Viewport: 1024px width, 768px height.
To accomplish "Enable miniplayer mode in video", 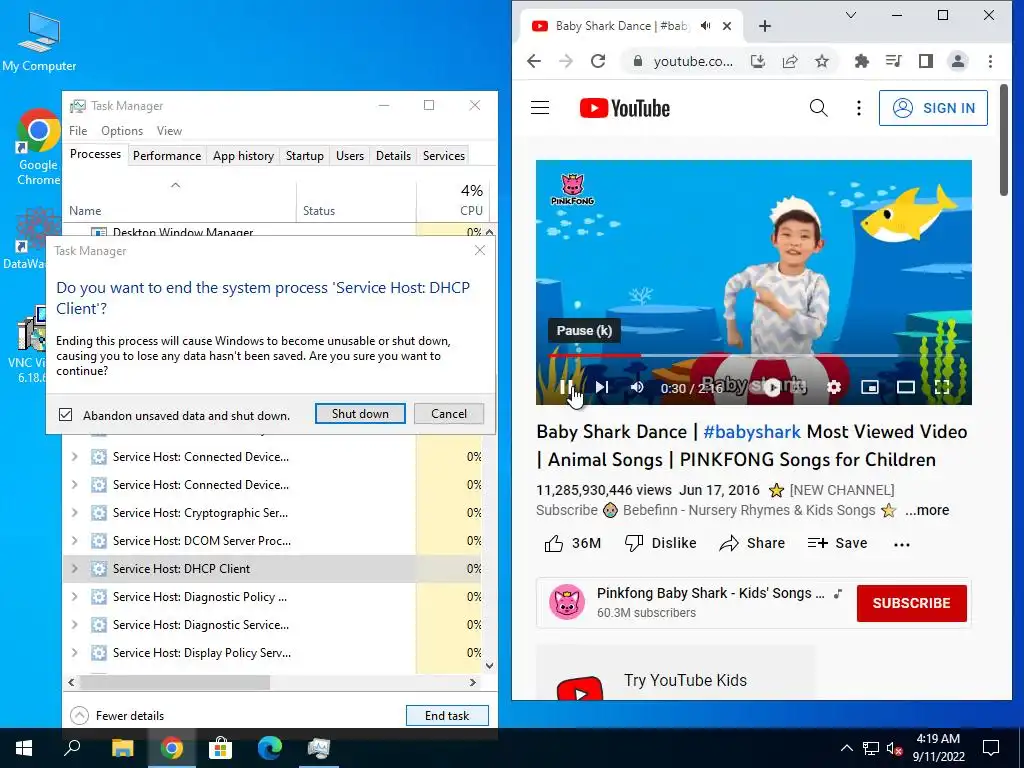I will click(869, 387).
